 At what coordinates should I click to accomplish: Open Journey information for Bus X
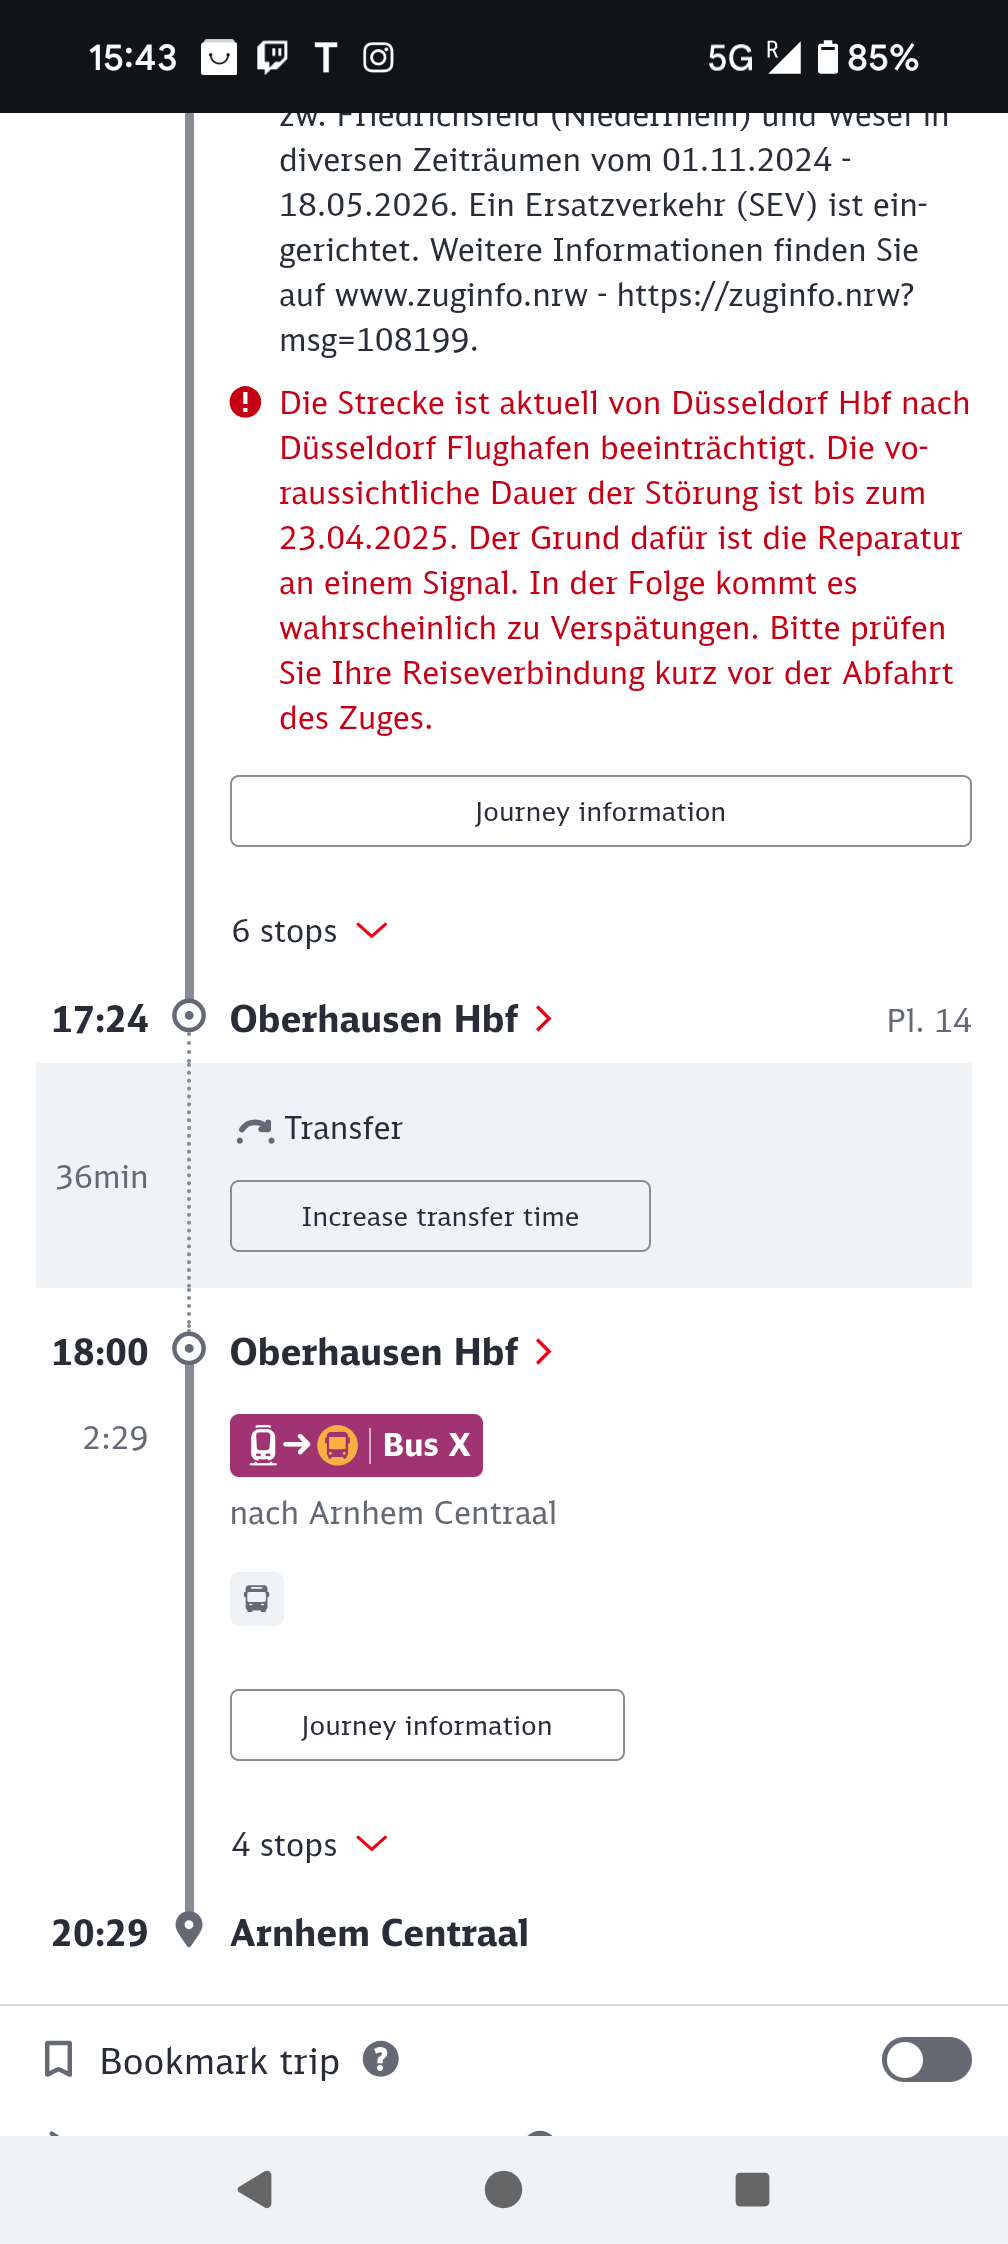click(427, 1725)
